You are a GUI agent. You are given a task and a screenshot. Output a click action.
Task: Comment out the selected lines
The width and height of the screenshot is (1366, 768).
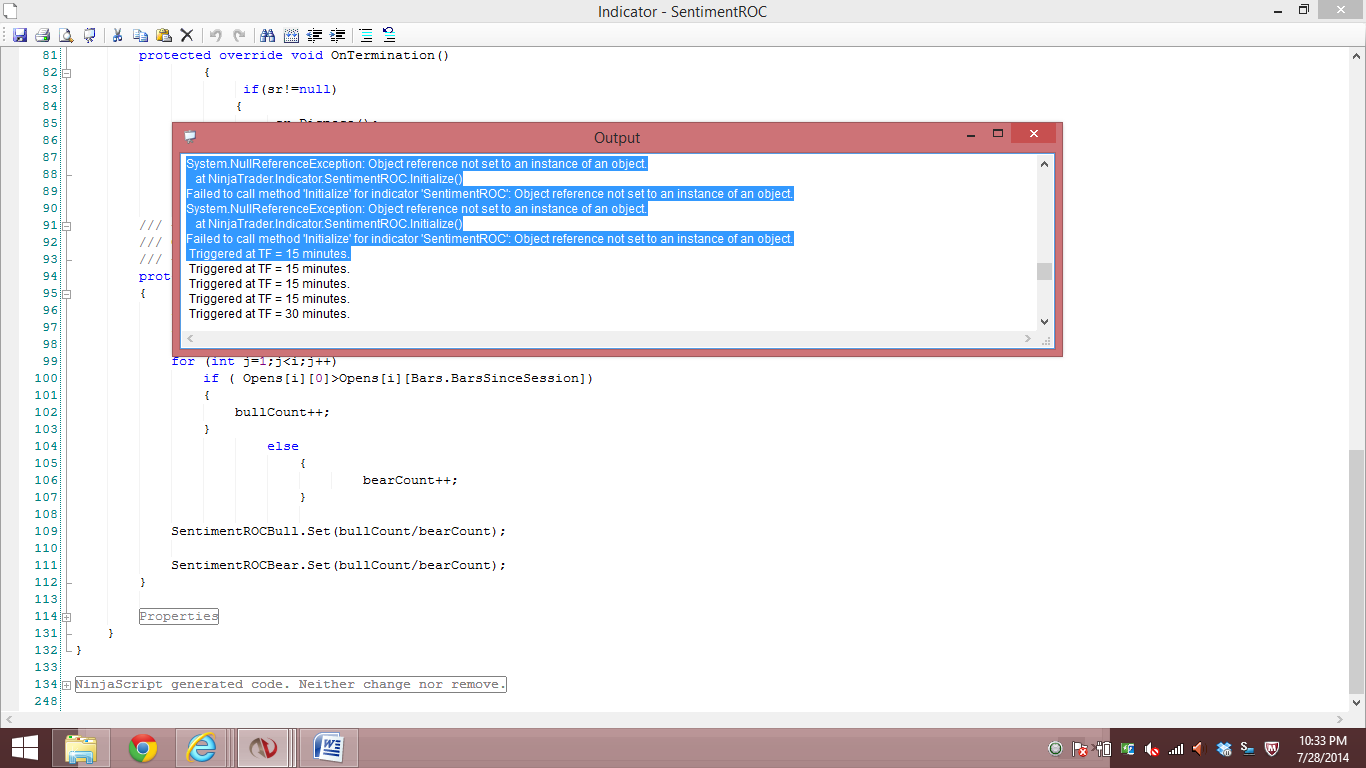click(365, 35)
